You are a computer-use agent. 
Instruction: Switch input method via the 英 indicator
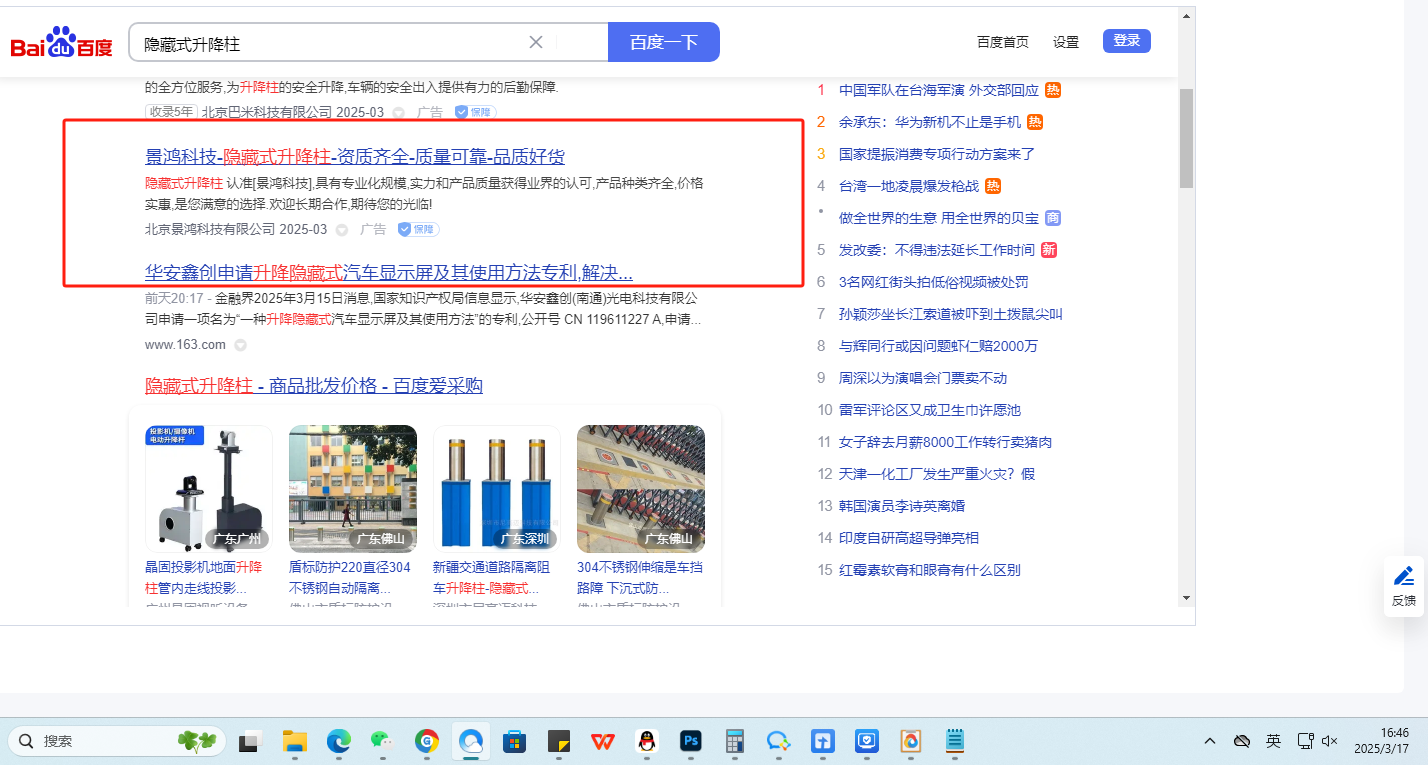(x=1273, y=741)
